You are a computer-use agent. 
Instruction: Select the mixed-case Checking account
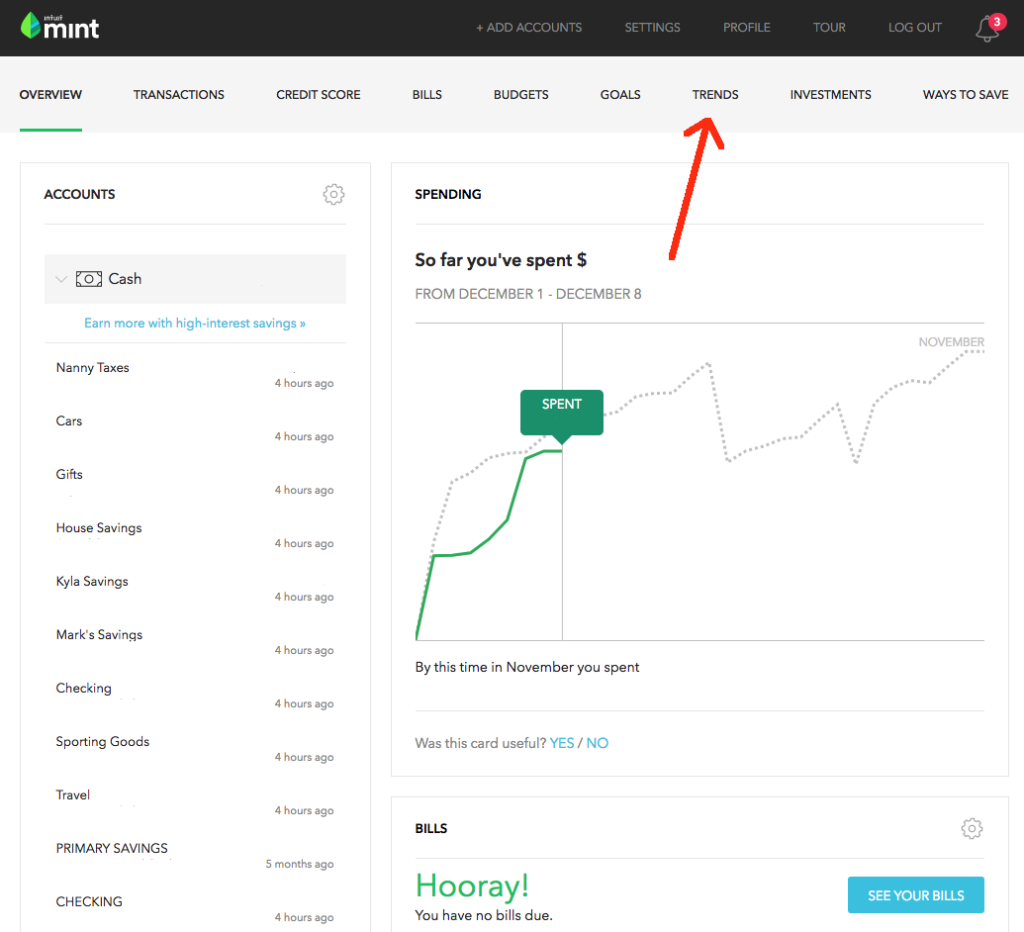pos(84,688)
